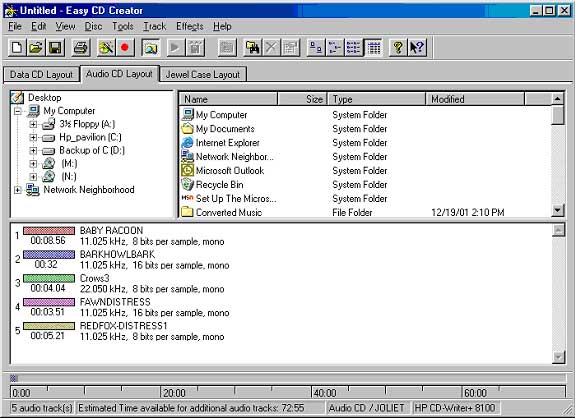This screenshot has height=418, width=575.
Task: Create a new CD layout
Action: click(17, 48)
